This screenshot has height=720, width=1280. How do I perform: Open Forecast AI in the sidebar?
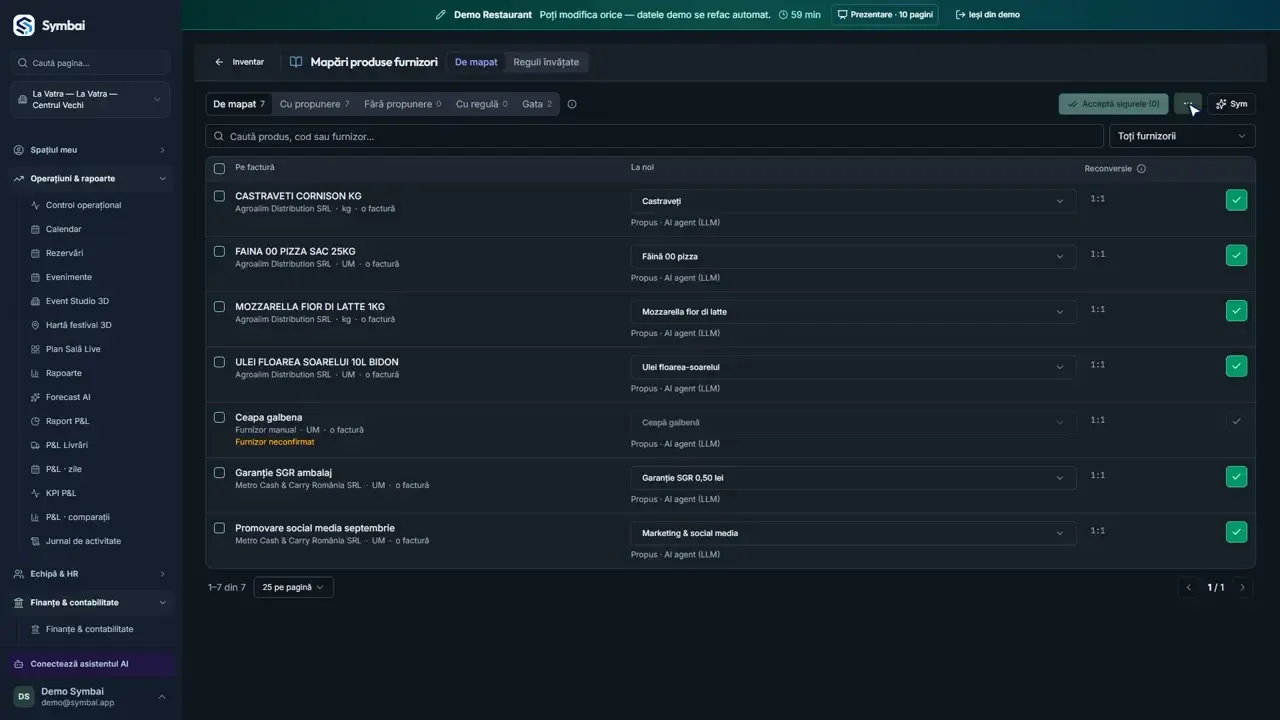(68, 397)
